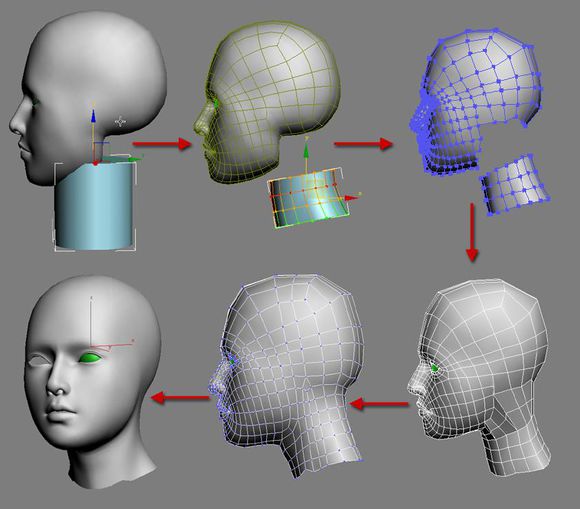Click the crosshair move cursor near the smooth head's nape
Screen dimensions: 580x509
point(120,121)
